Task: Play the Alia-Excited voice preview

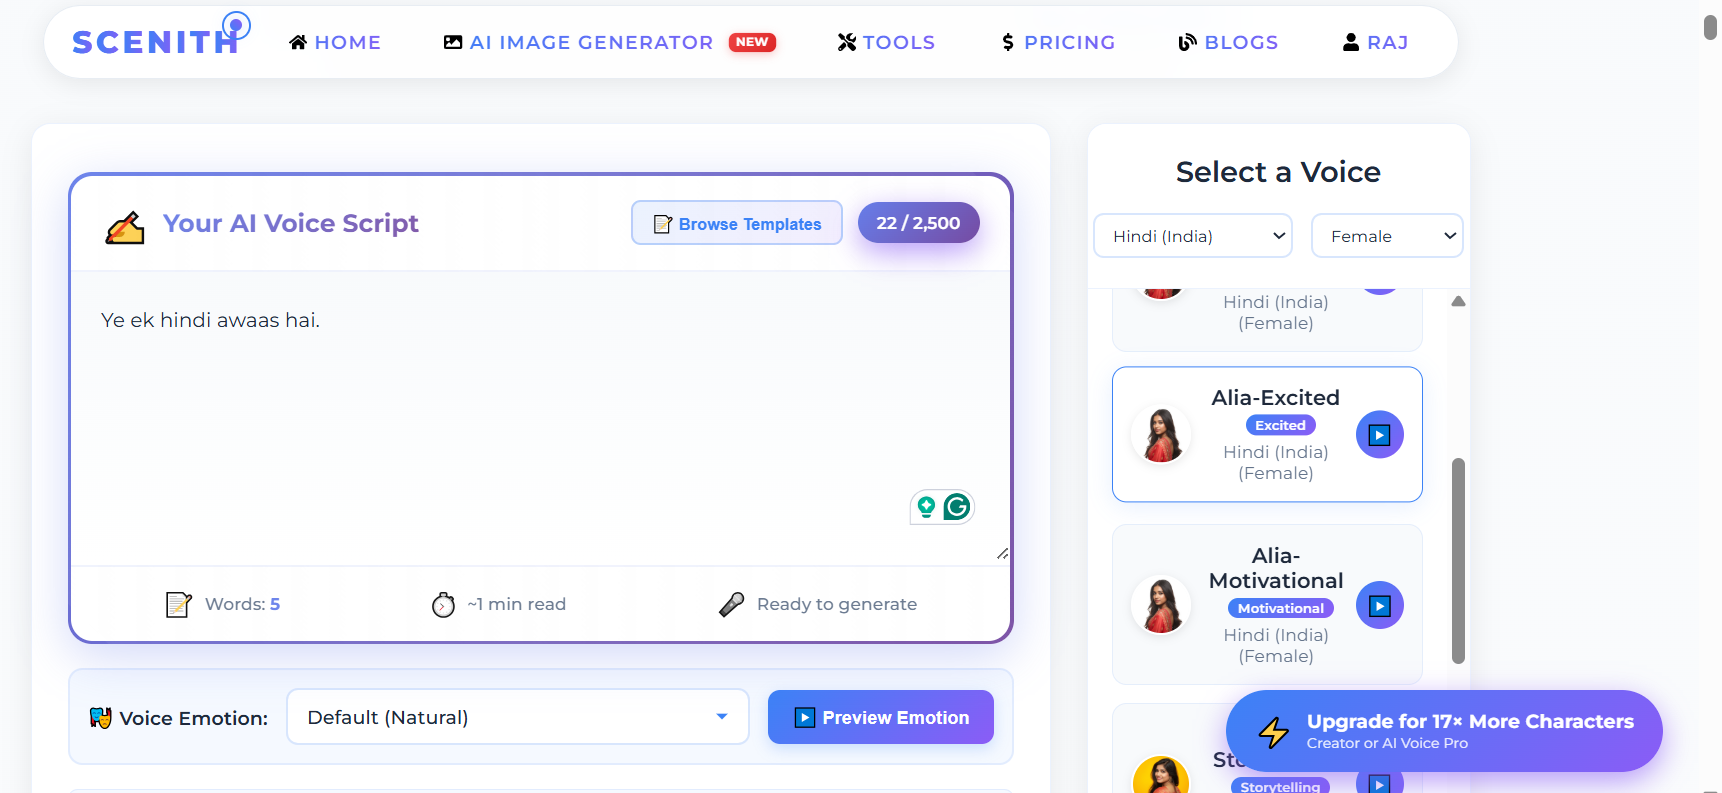Action: pyautogui.click(x=1379, y=434)
